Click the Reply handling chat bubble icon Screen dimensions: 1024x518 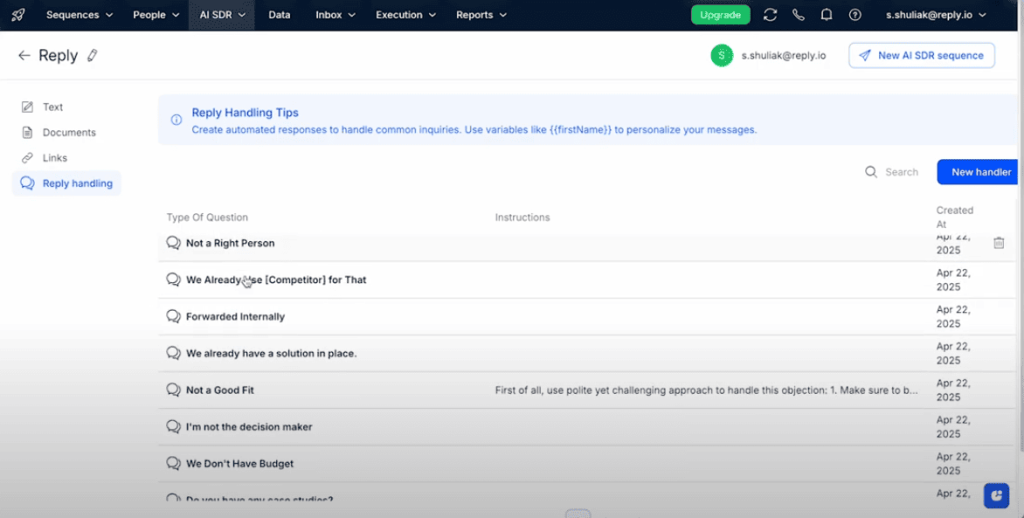(27, 184)
